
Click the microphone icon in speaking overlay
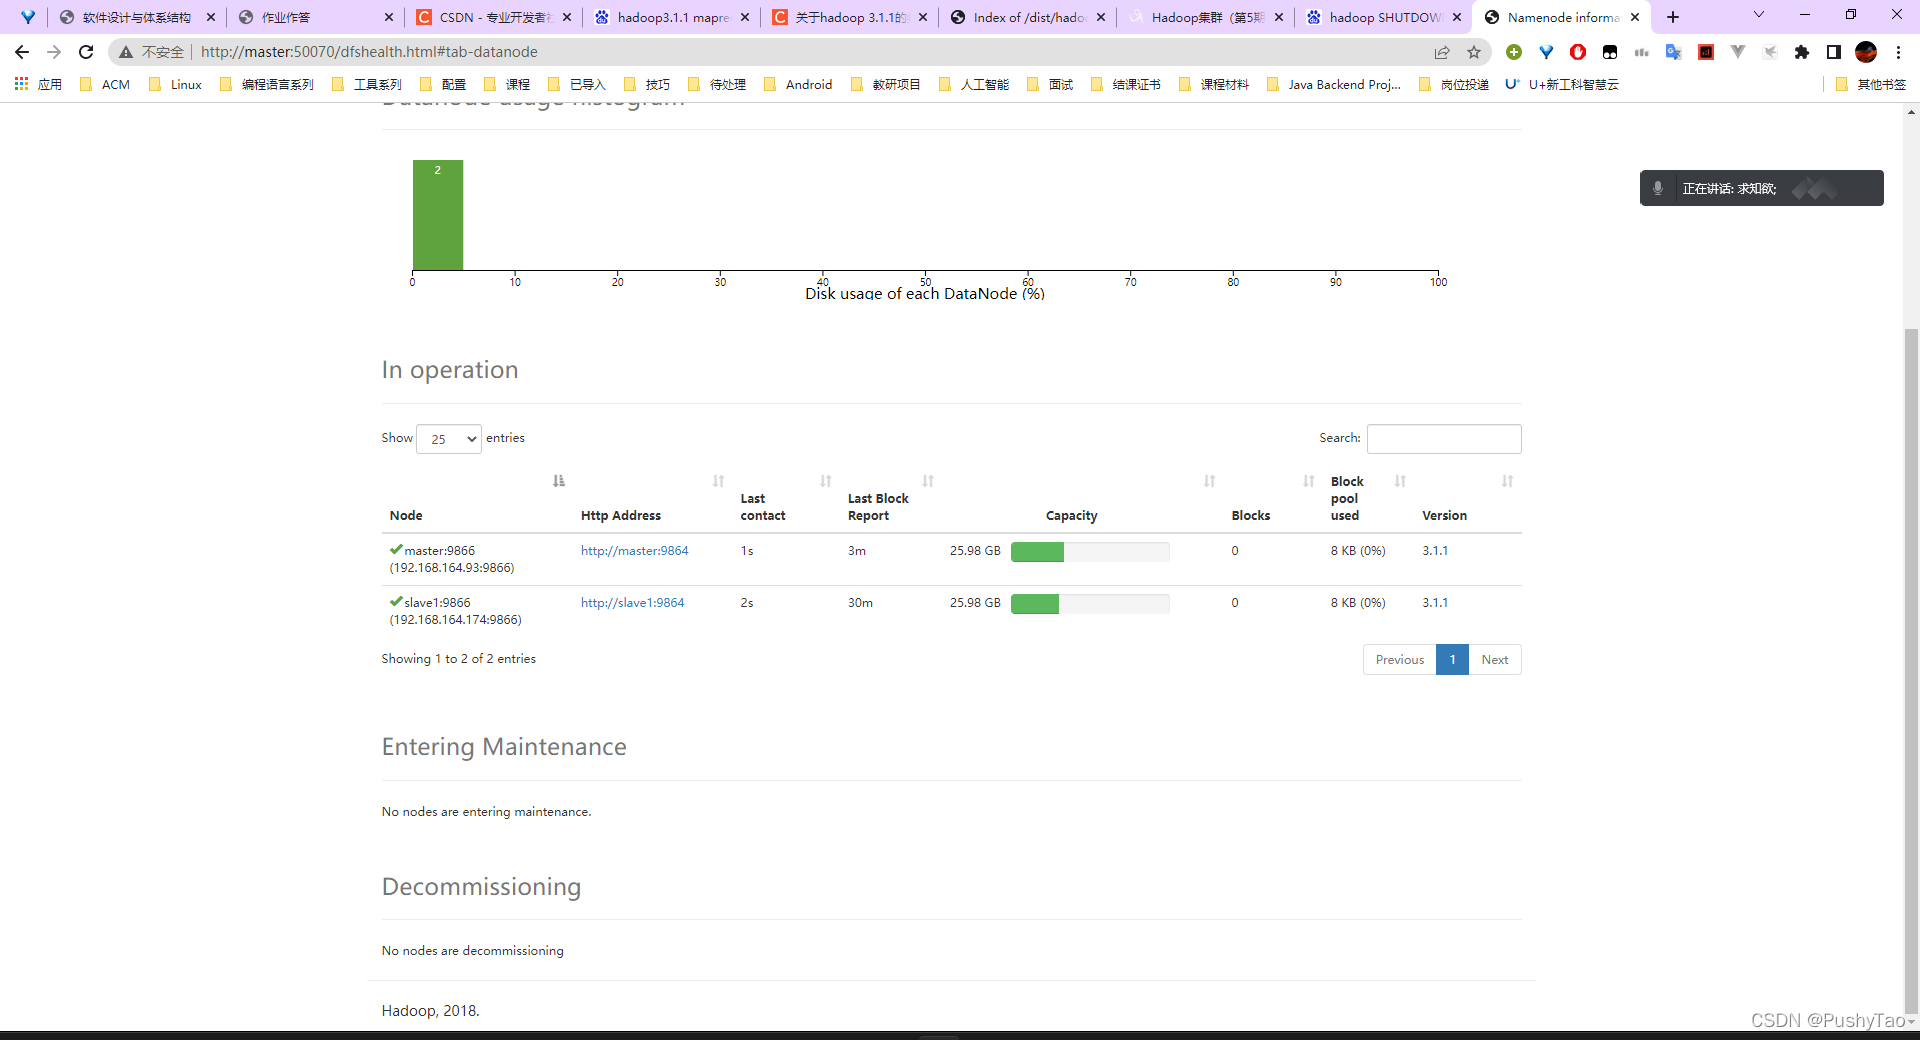coord(1658,188)
